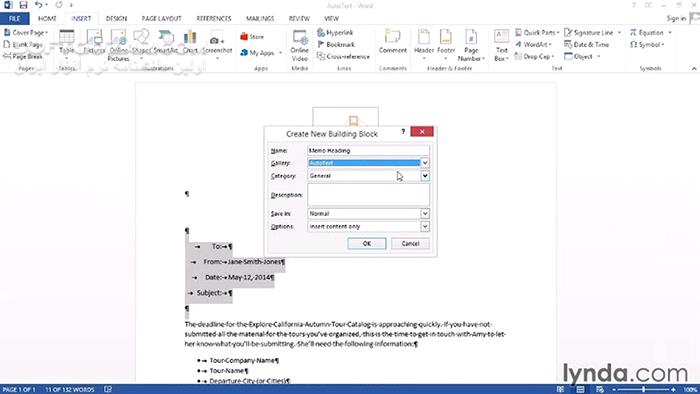Switch to the VIEW tab

coord(331,18)
